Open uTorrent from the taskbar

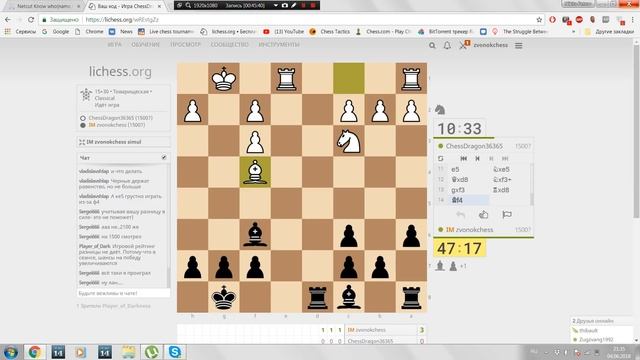(x=152, y=352)
